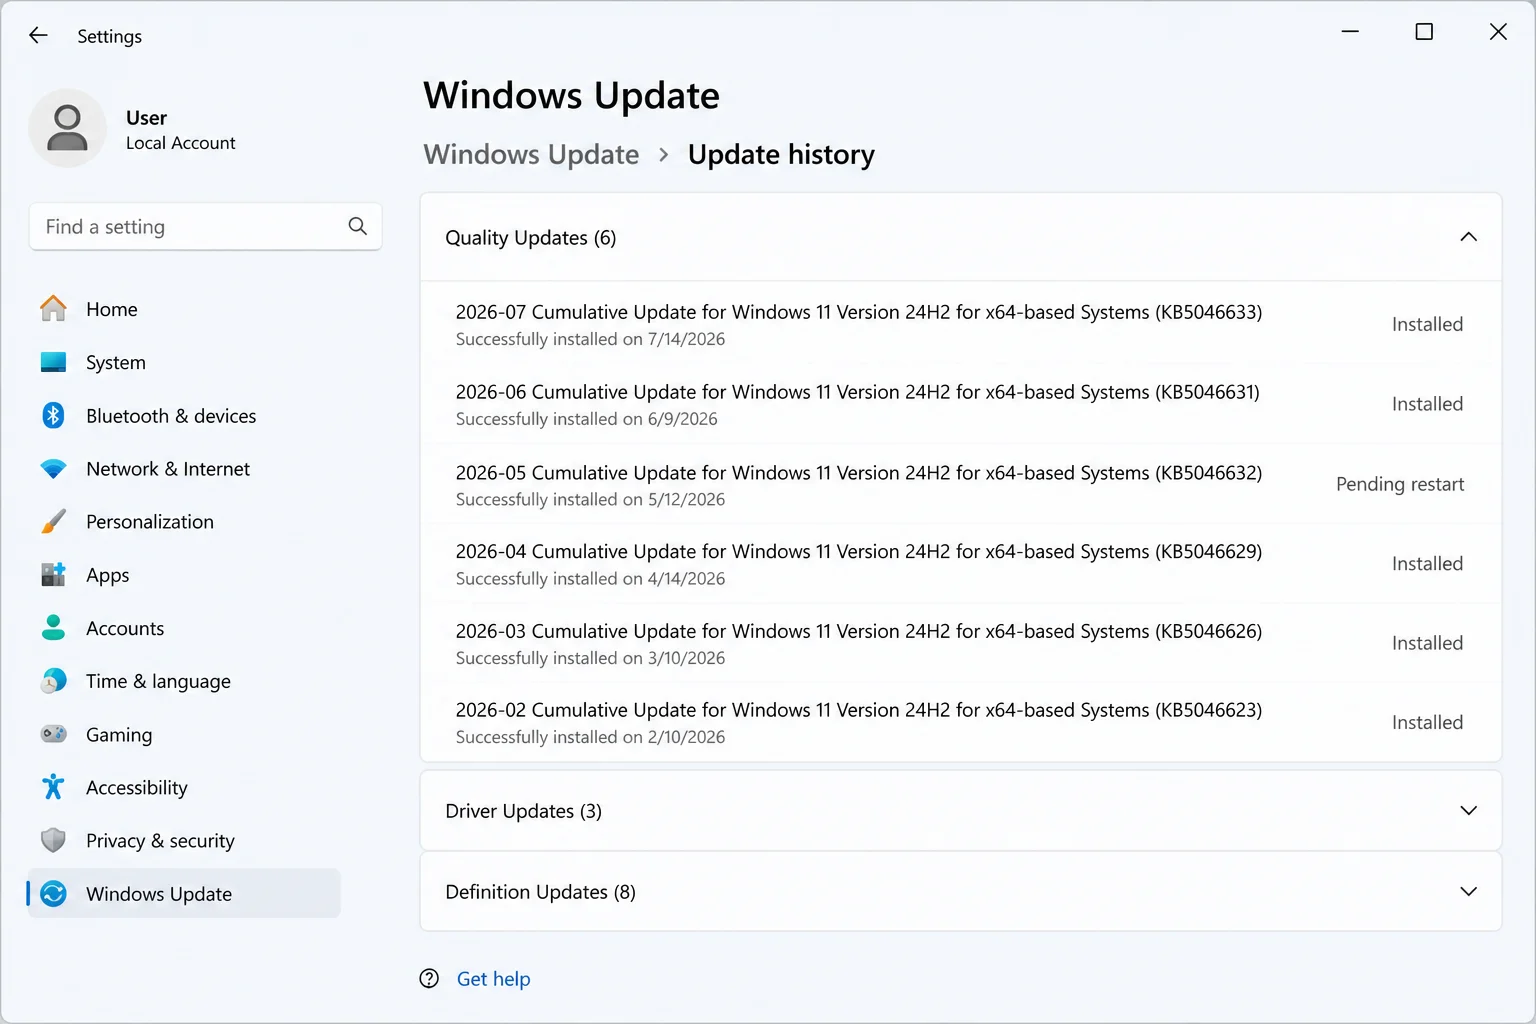This screenshot has height=1024, width=1536.
Task: Click the Home house icon
Action: pos(53,309)
